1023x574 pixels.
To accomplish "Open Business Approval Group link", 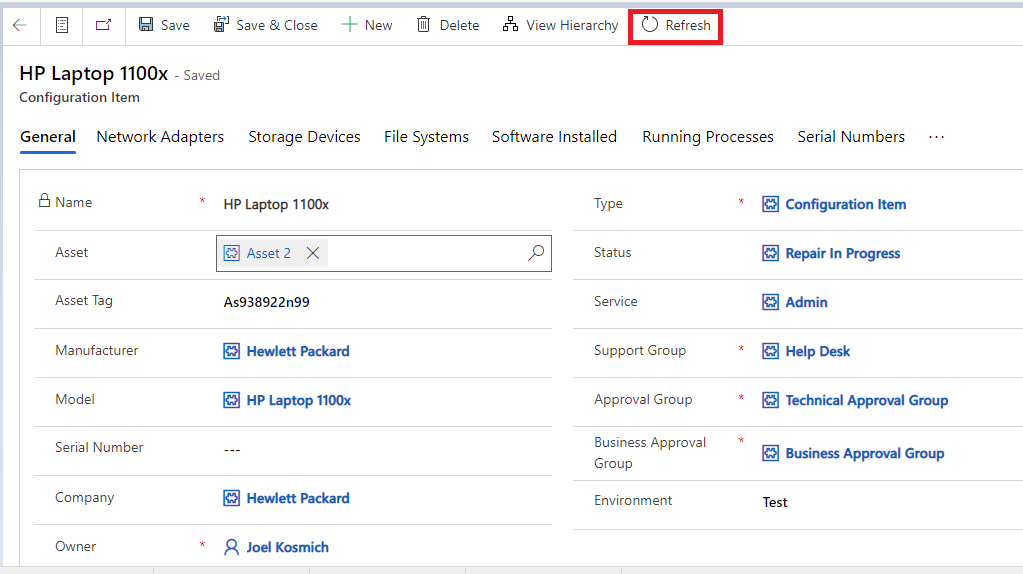I will click(864, 453).
